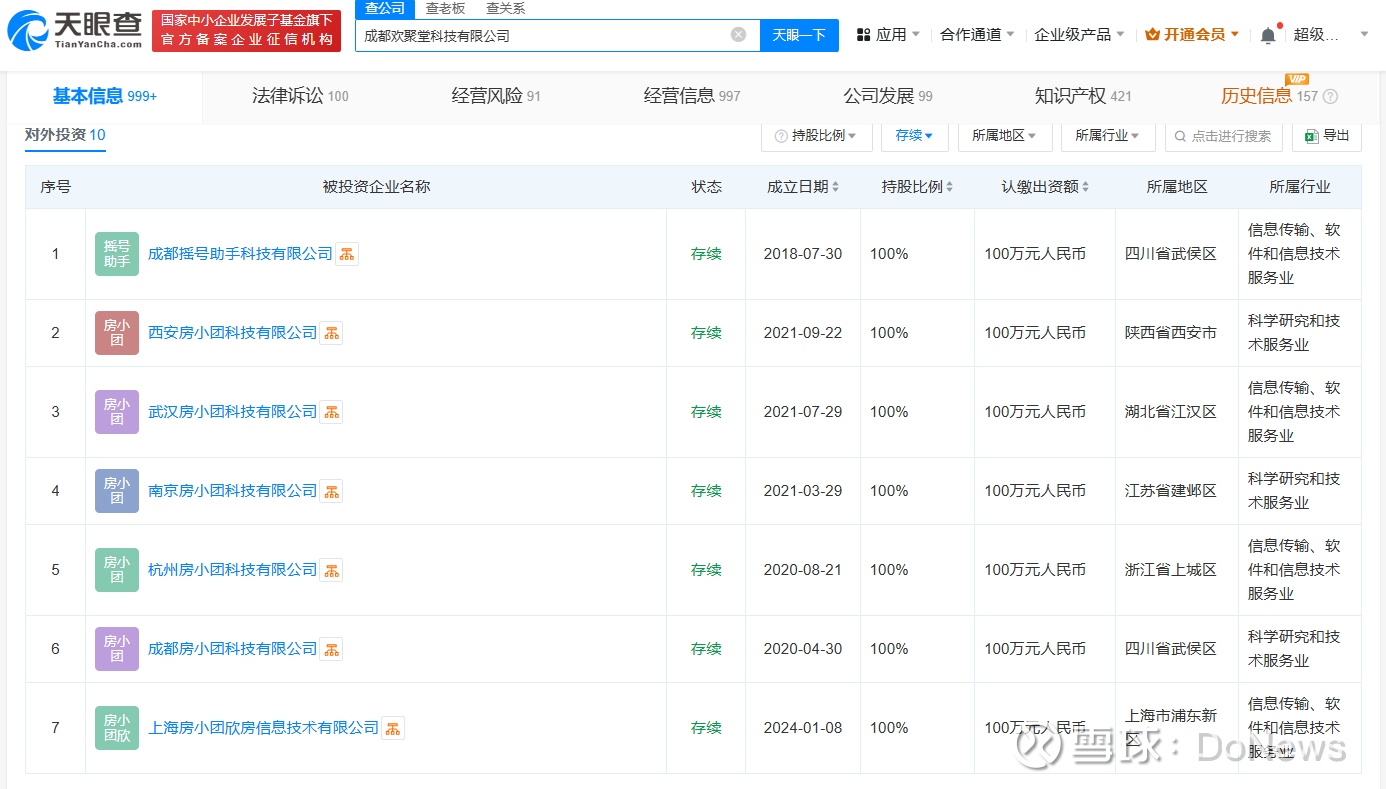Screen dimensions: 1386x789
Task: Click the help question mark beside 历史信息
Action: [1330, 97]
